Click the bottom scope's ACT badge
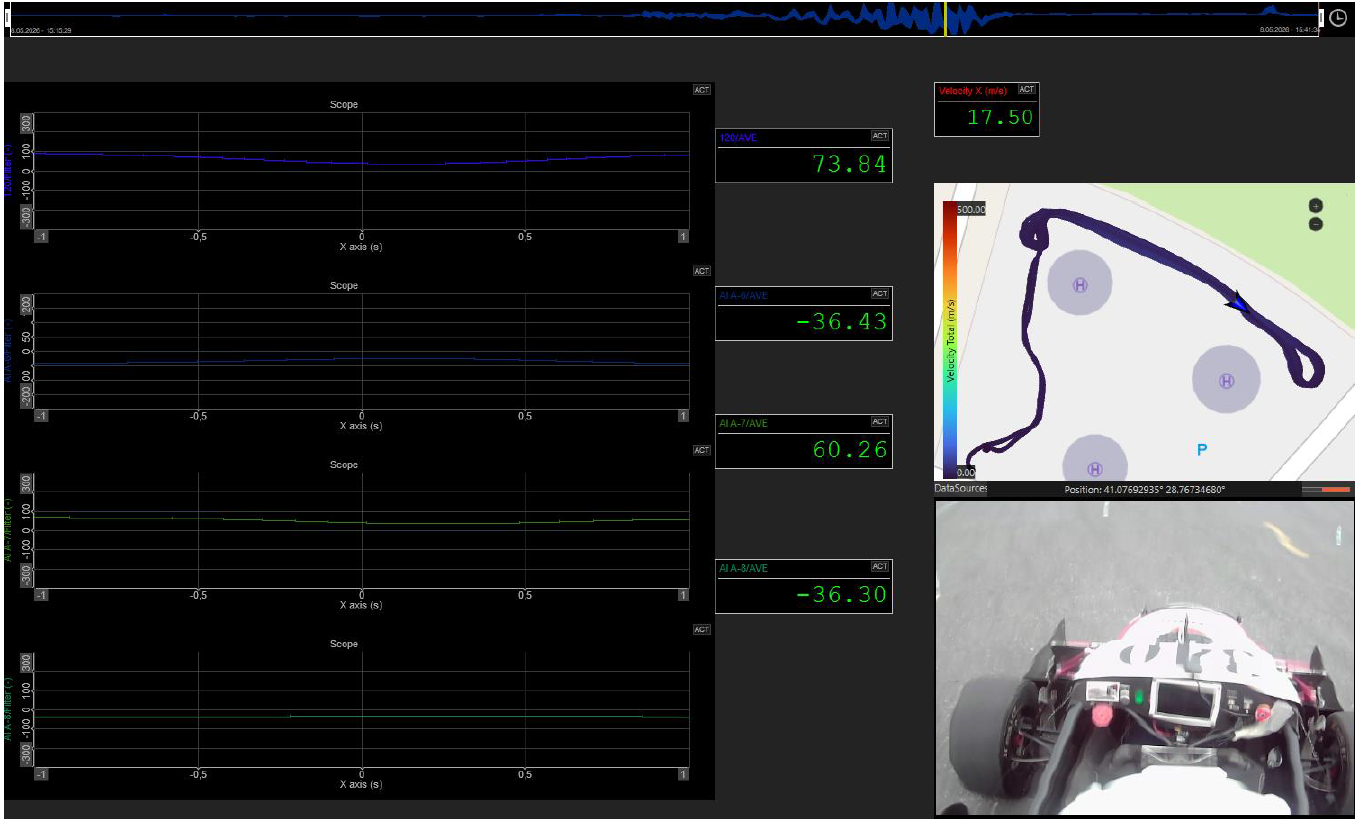 tap(702, 630)
